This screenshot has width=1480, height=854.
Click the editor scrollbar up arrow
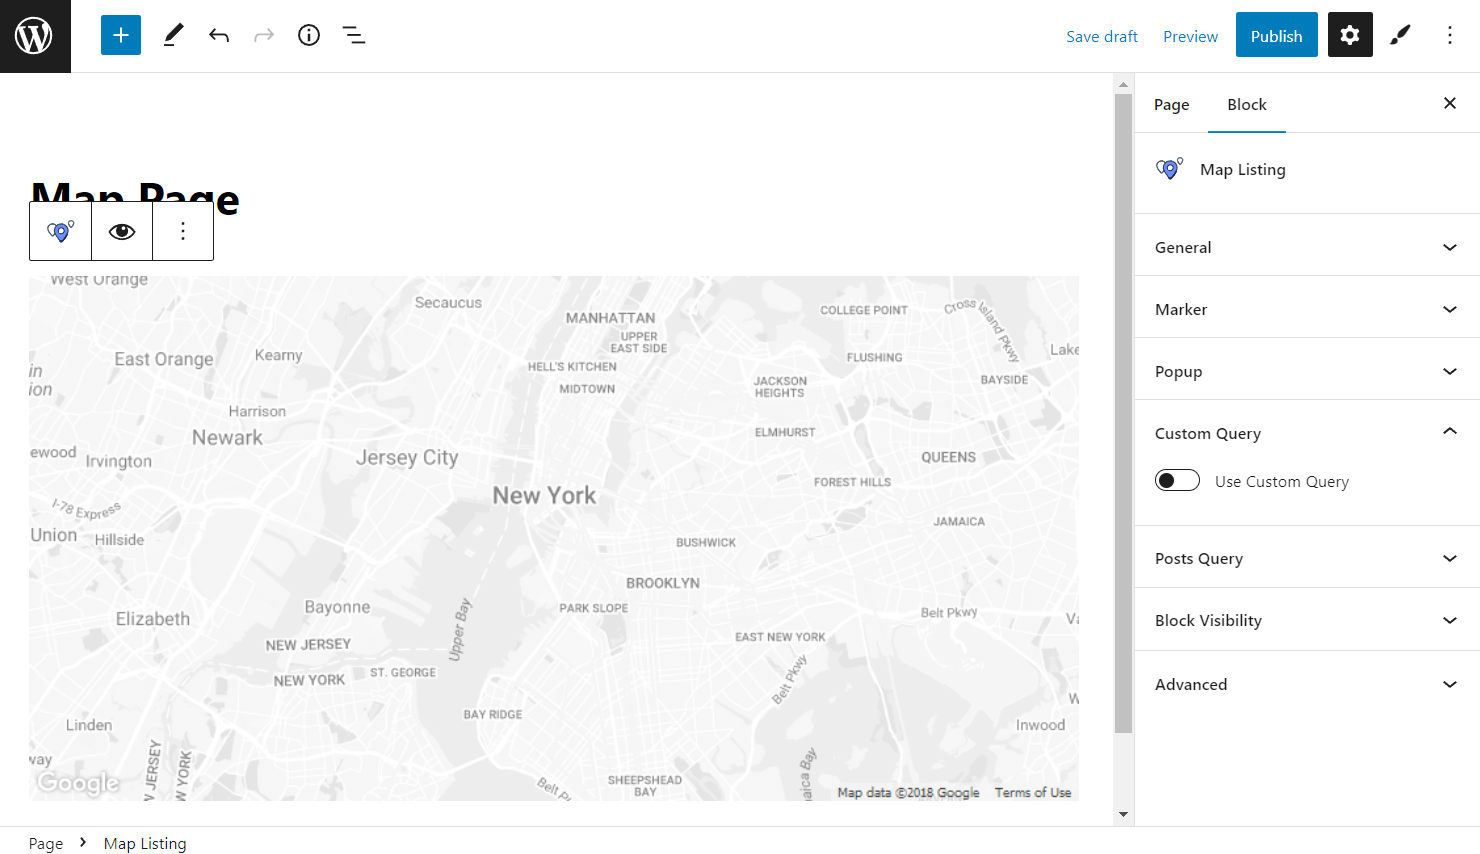(x=1123, y=84)
